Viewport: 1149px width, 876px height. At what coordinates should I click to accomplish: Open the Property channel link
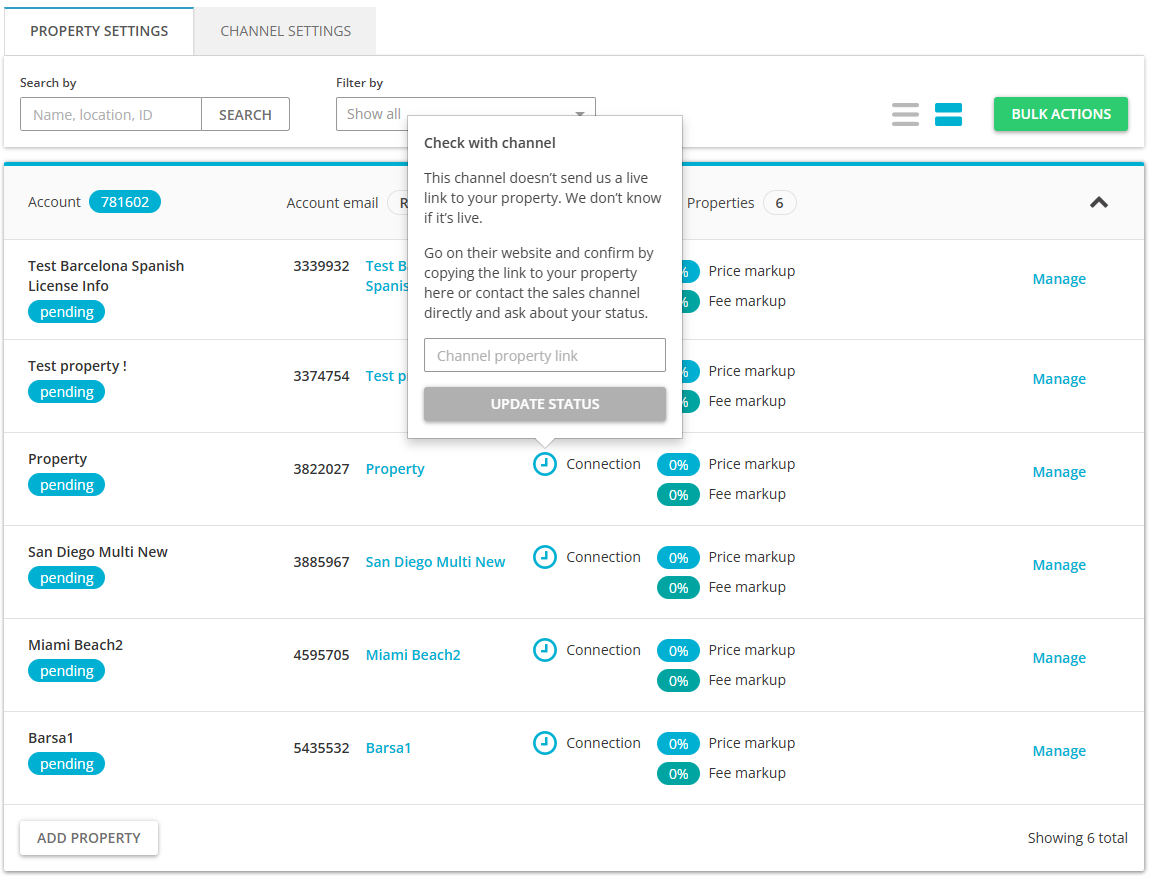395,469
